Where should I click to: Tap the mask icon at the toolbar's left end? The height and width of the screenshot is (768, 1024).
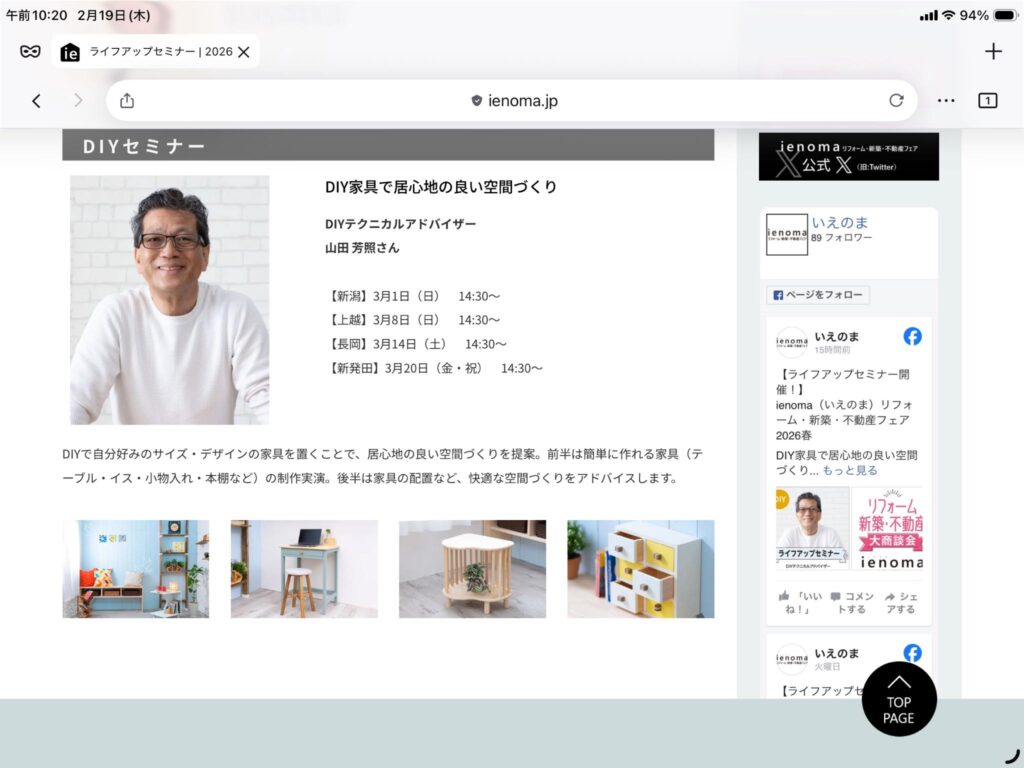point(28,50)
